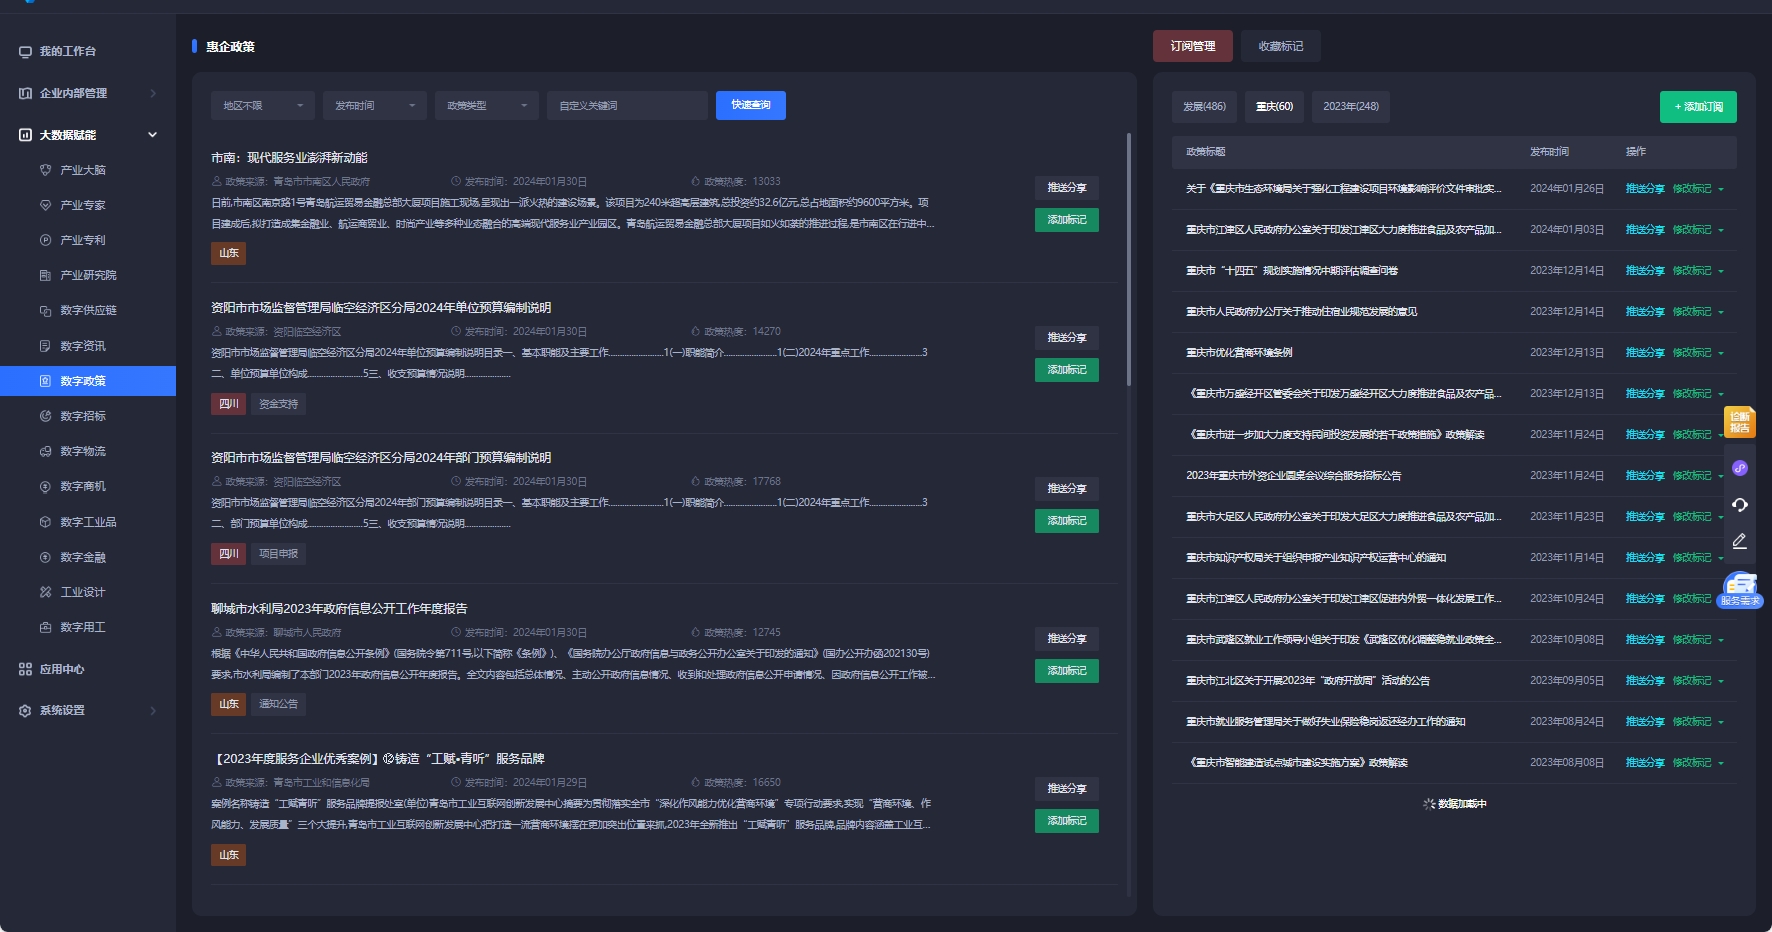Screen dimensions: 1772x932
Task: Click the 产业大脑 brain icon
Action: coord(45,170)
